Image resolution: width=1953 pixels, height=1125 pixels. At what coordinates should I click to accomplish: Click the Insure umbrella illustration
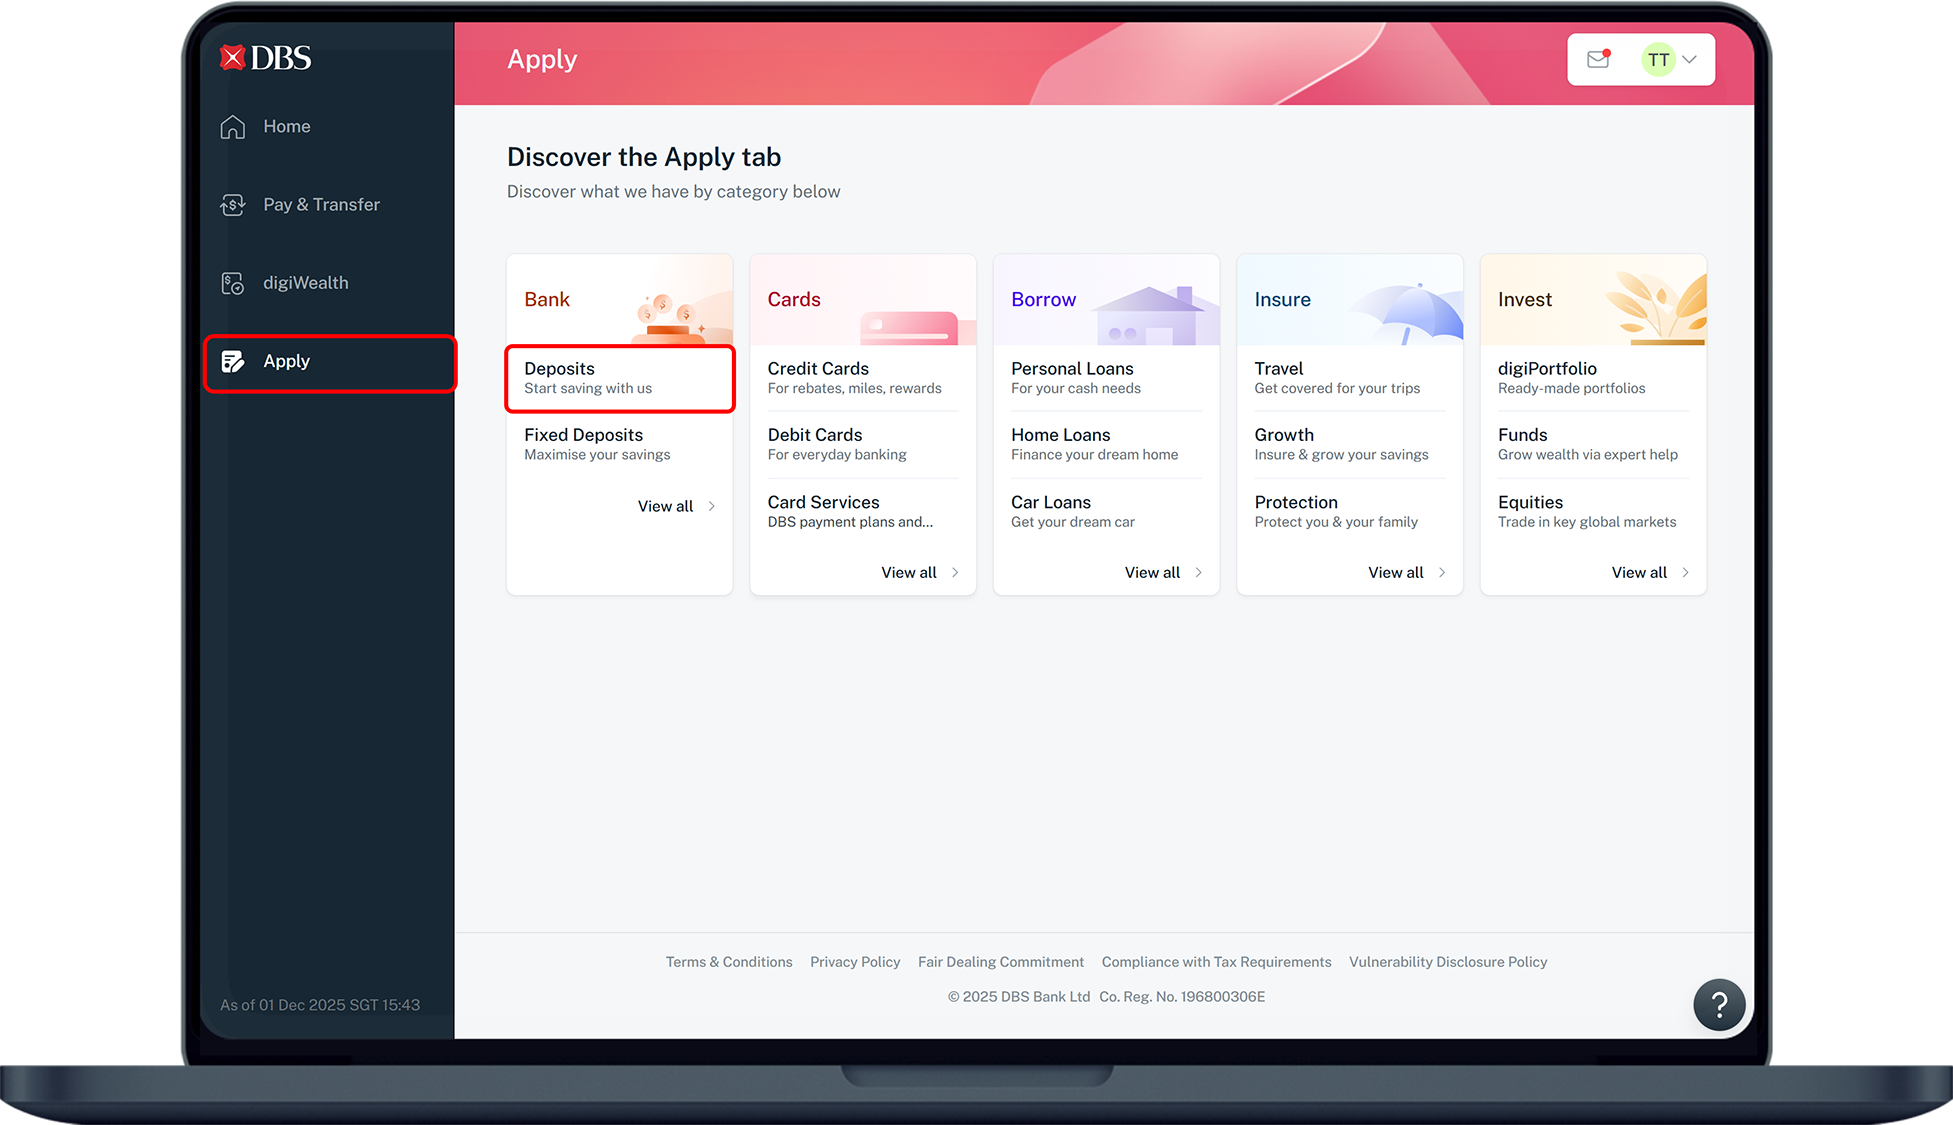tap(1408, 312)
